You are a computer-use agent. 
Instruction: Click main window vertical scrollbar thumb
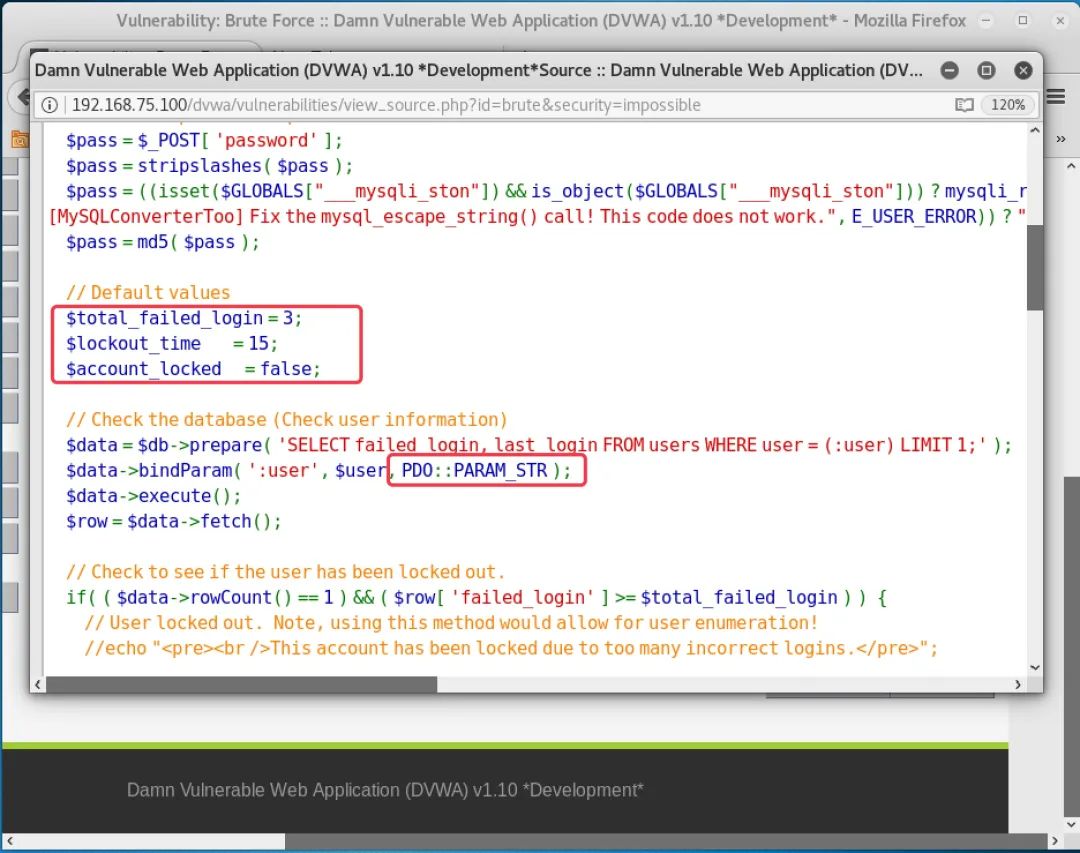pyautogui.click(x=1071, y=645)
